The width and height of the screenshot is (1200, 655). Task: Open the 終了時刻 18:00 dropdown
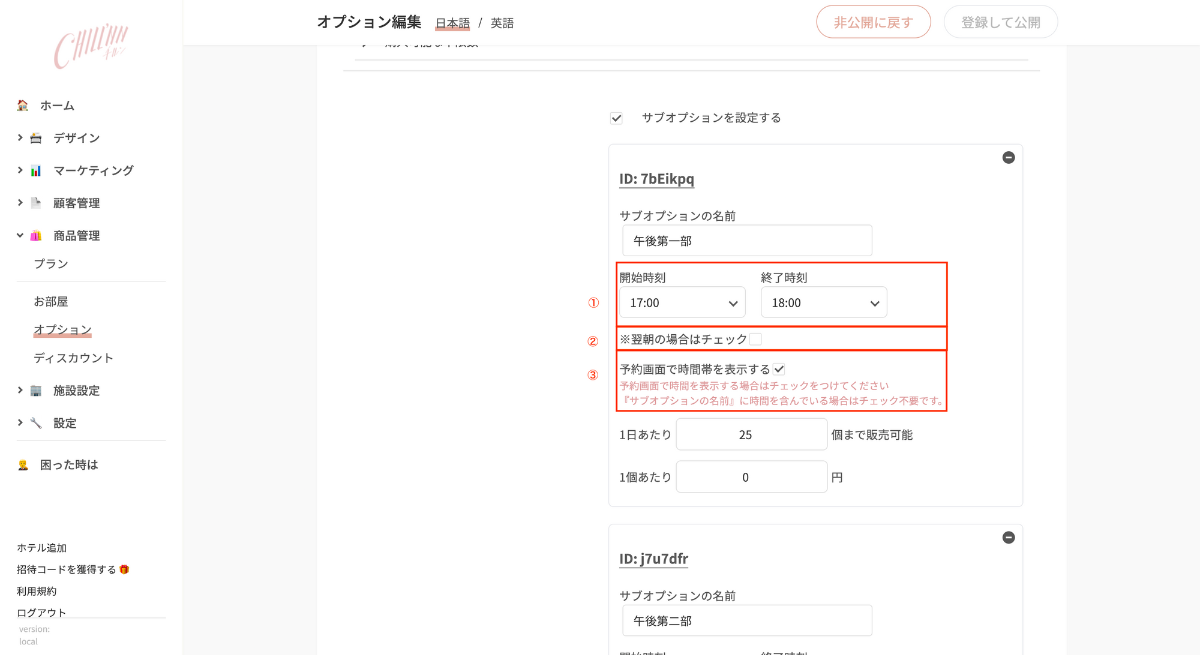tap(824, 302)
